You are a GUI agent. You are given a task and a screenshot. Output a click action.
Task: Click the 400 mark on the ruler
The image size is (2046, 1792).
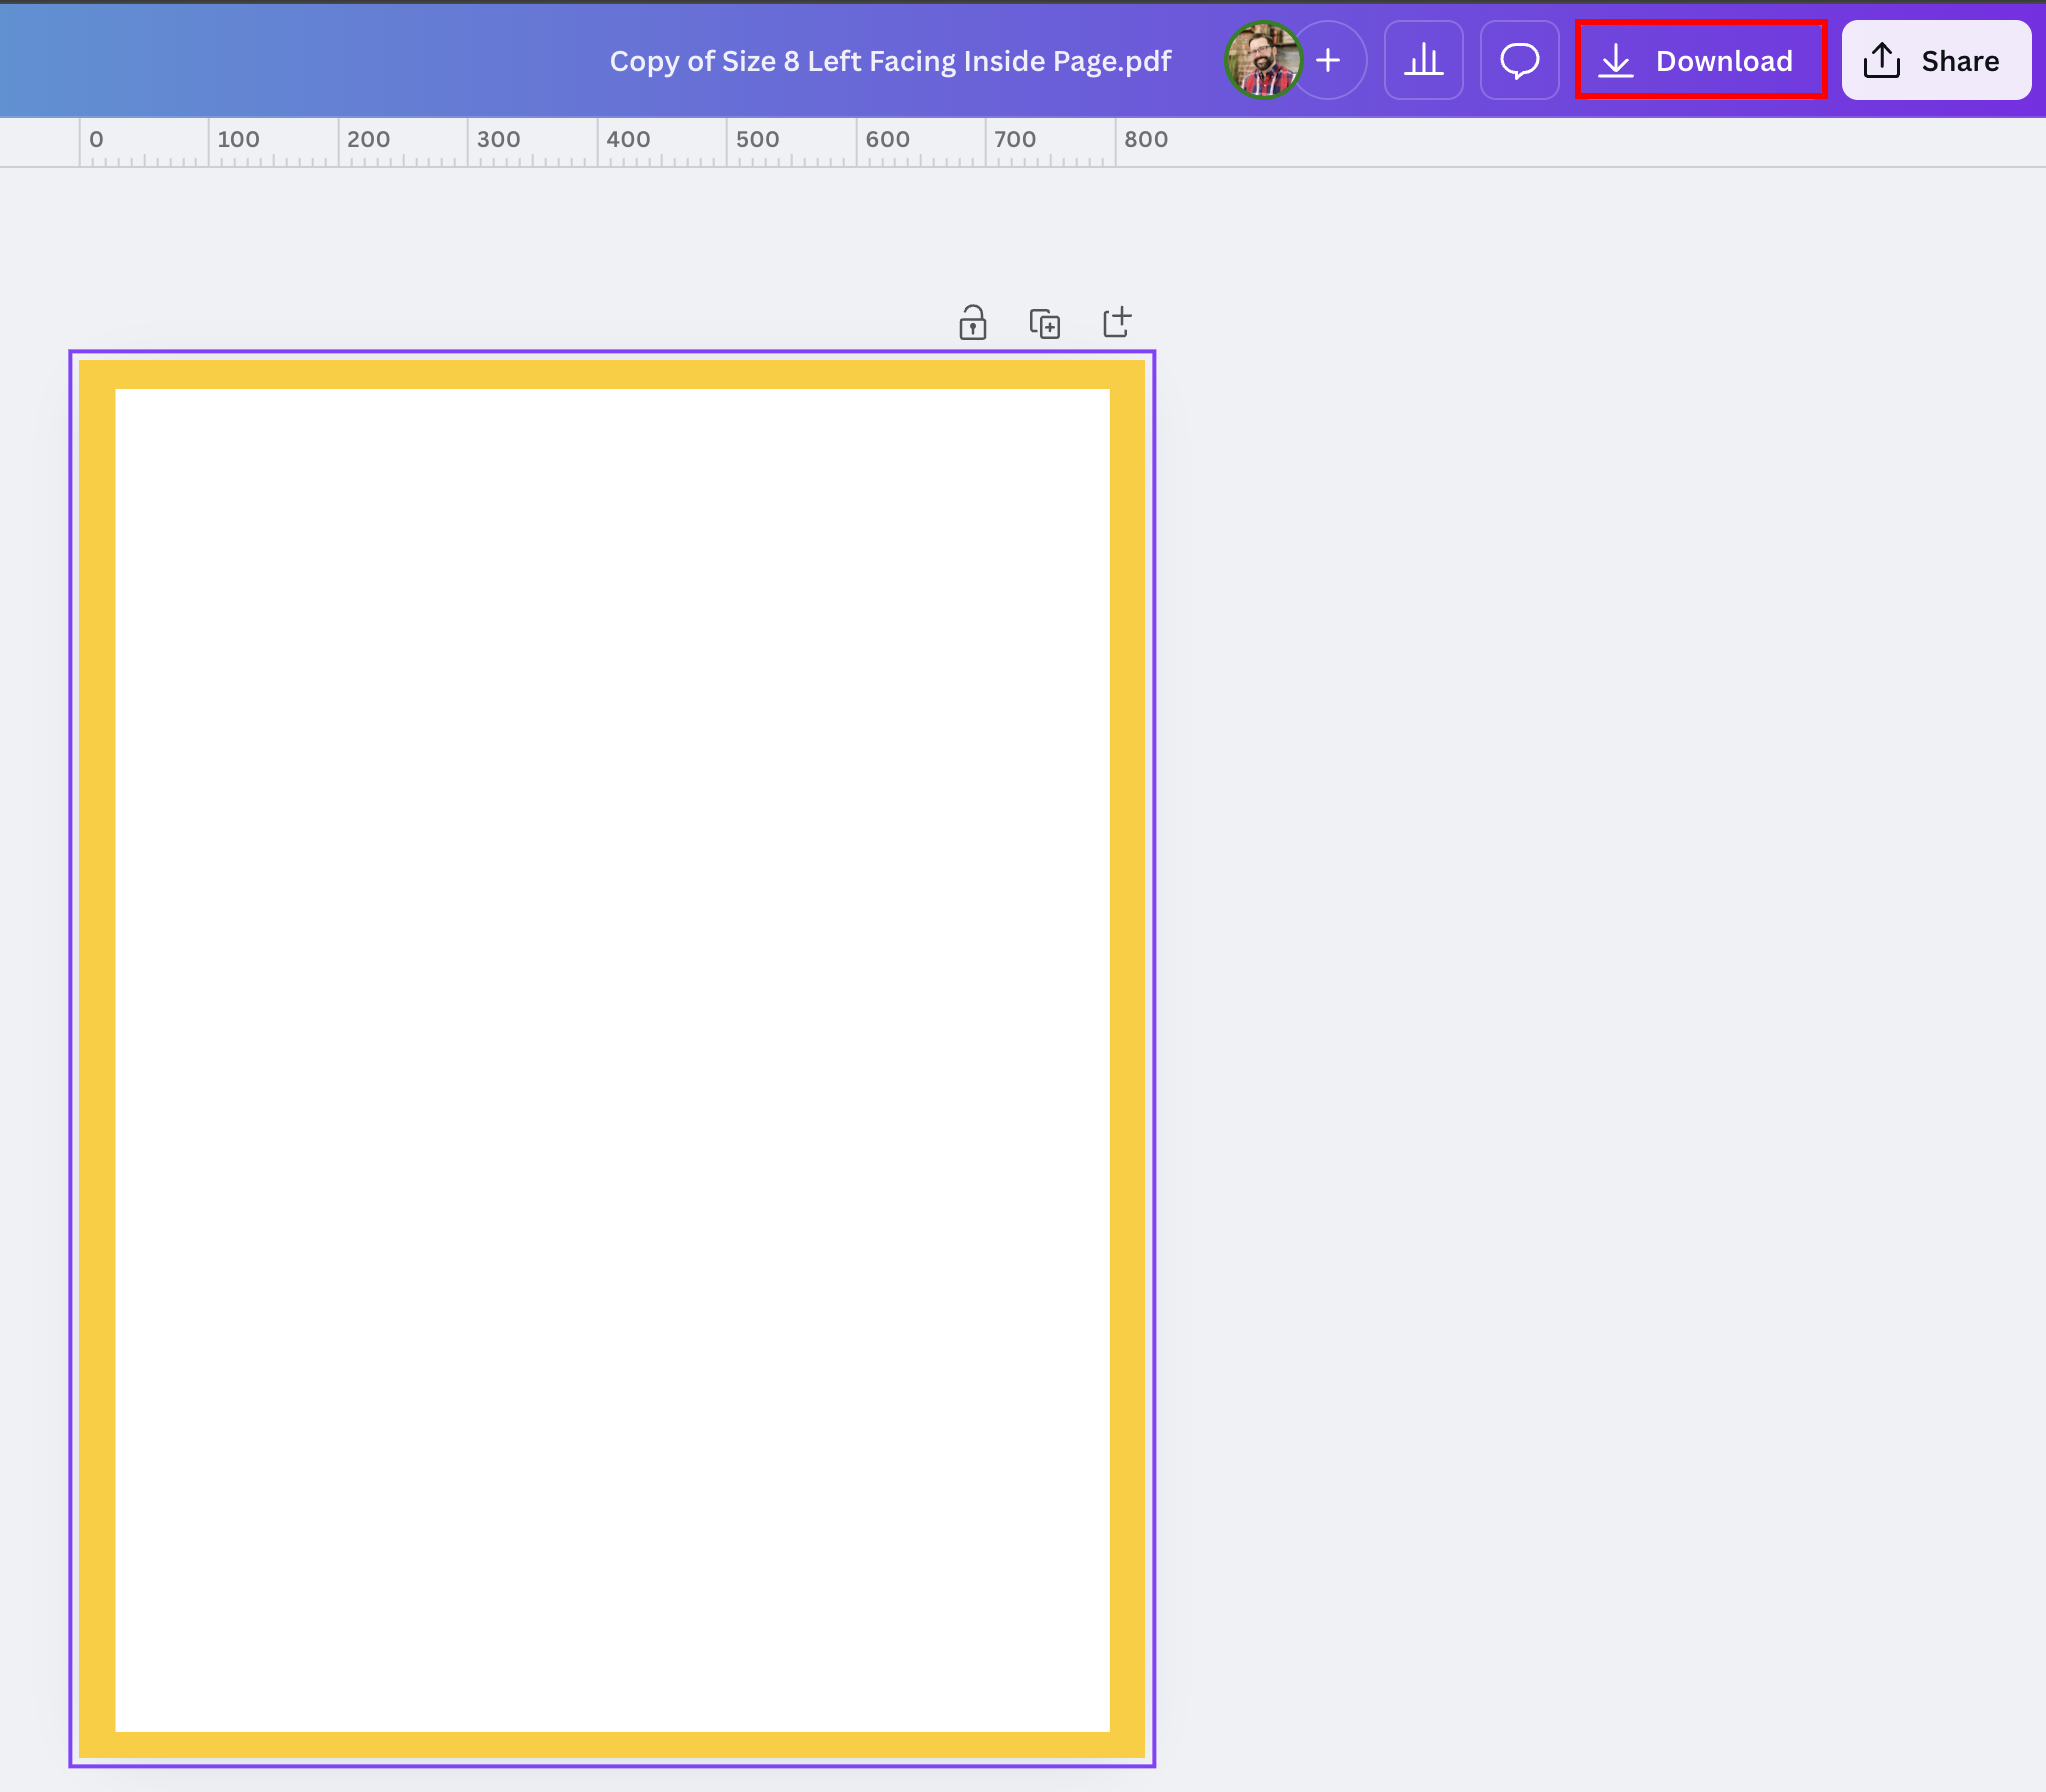628,140
